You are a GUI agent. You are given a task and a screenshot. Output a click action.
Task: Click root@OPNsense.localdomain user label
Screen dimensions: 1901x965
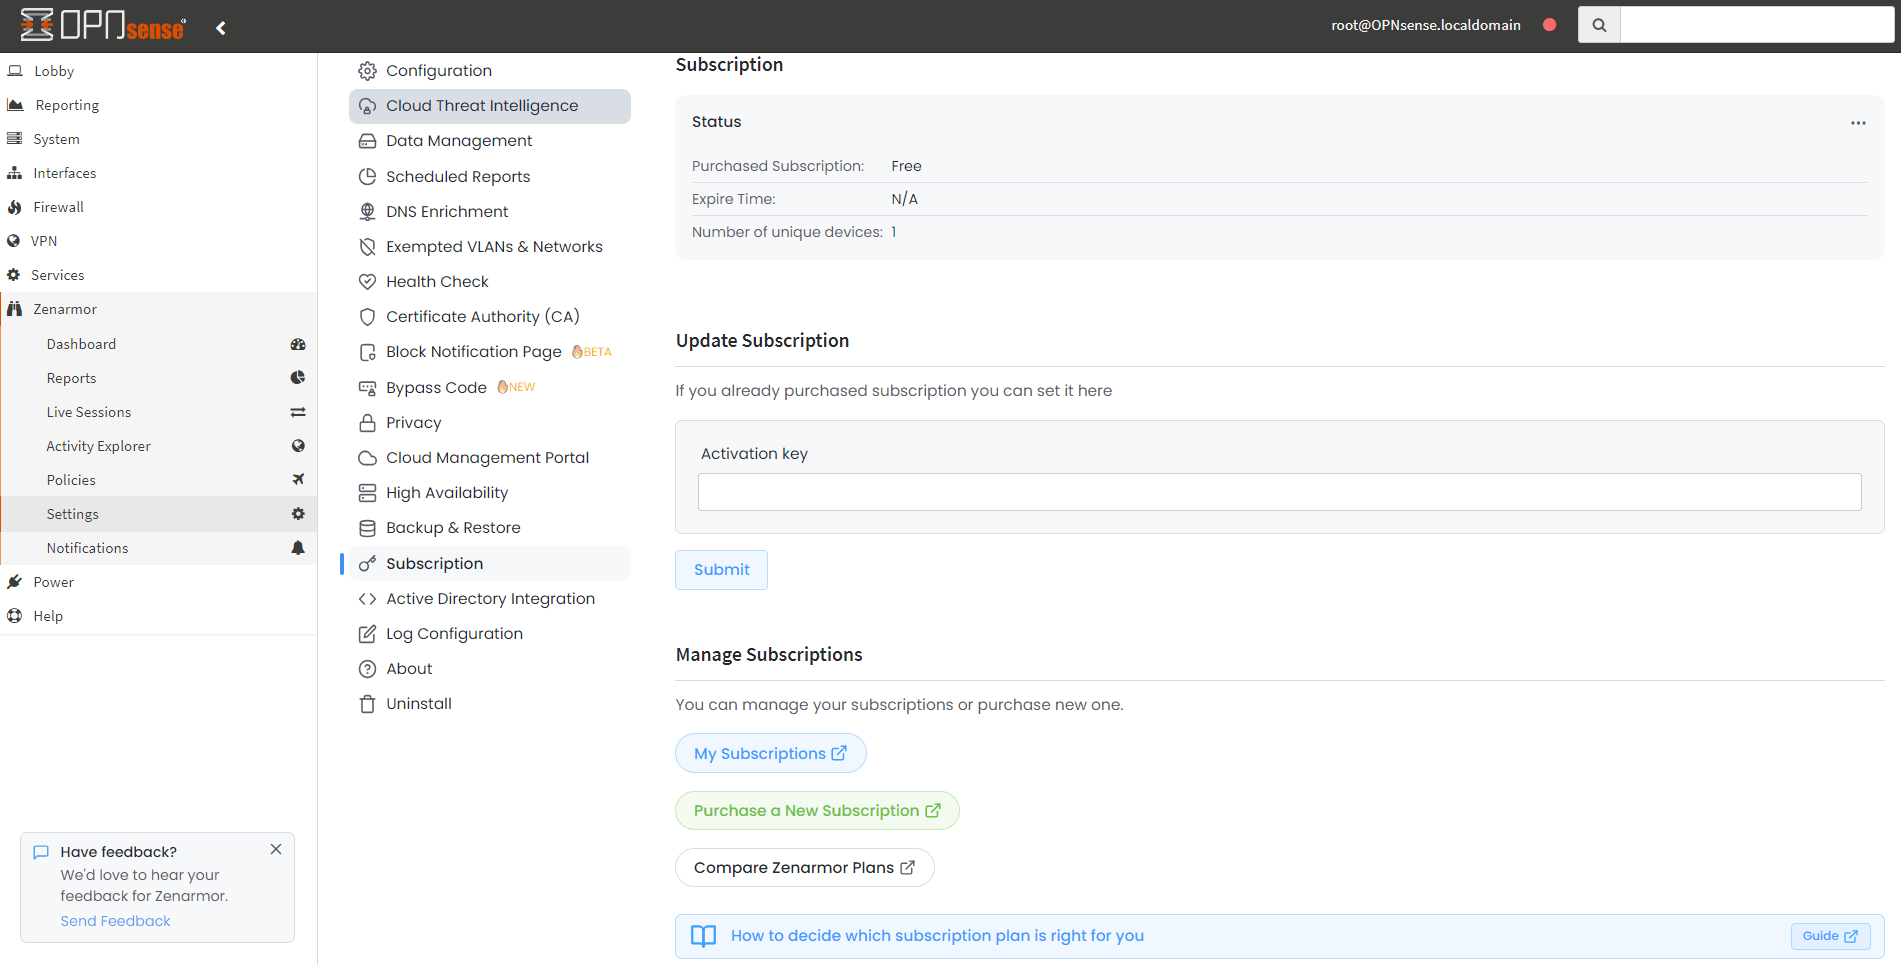click(1426, 25)
